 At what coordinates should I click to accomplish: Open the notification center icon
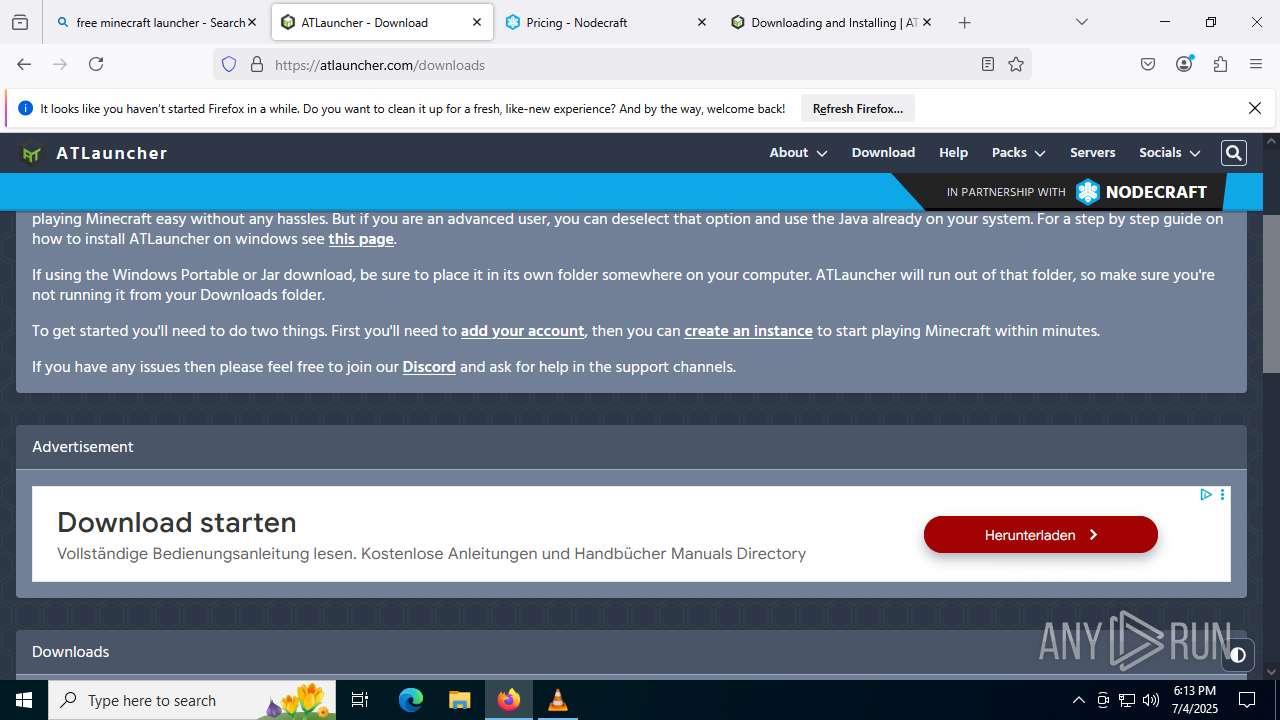tap(1247, 700)
